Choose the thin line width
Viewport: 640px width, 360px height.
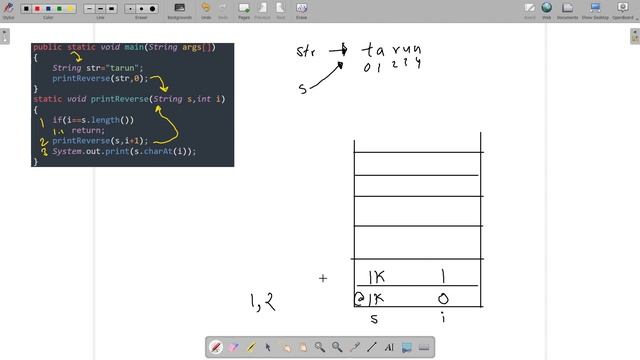pos(89,9)
